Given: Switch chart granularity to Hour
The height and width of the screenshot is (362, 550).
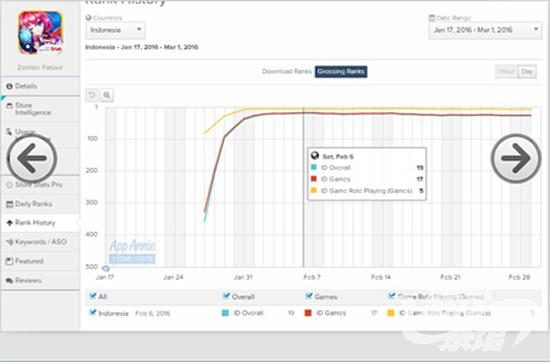Looking at the screenshot, I should (x=506, y=72).
